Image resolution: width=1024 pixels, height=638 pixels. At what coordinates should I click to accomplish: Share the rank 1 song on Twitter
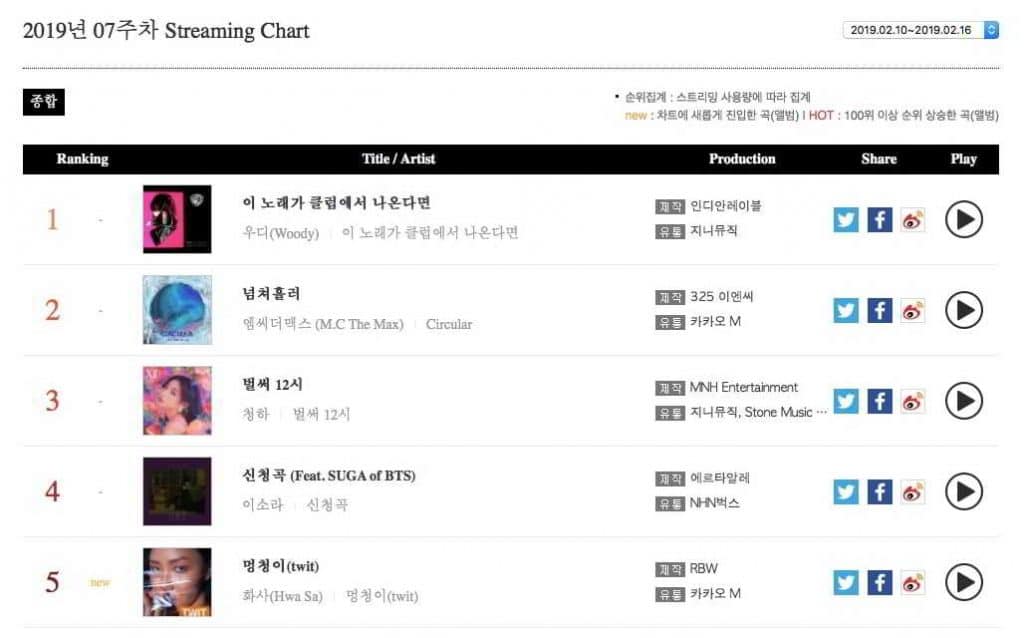click(x=846, y=219)
